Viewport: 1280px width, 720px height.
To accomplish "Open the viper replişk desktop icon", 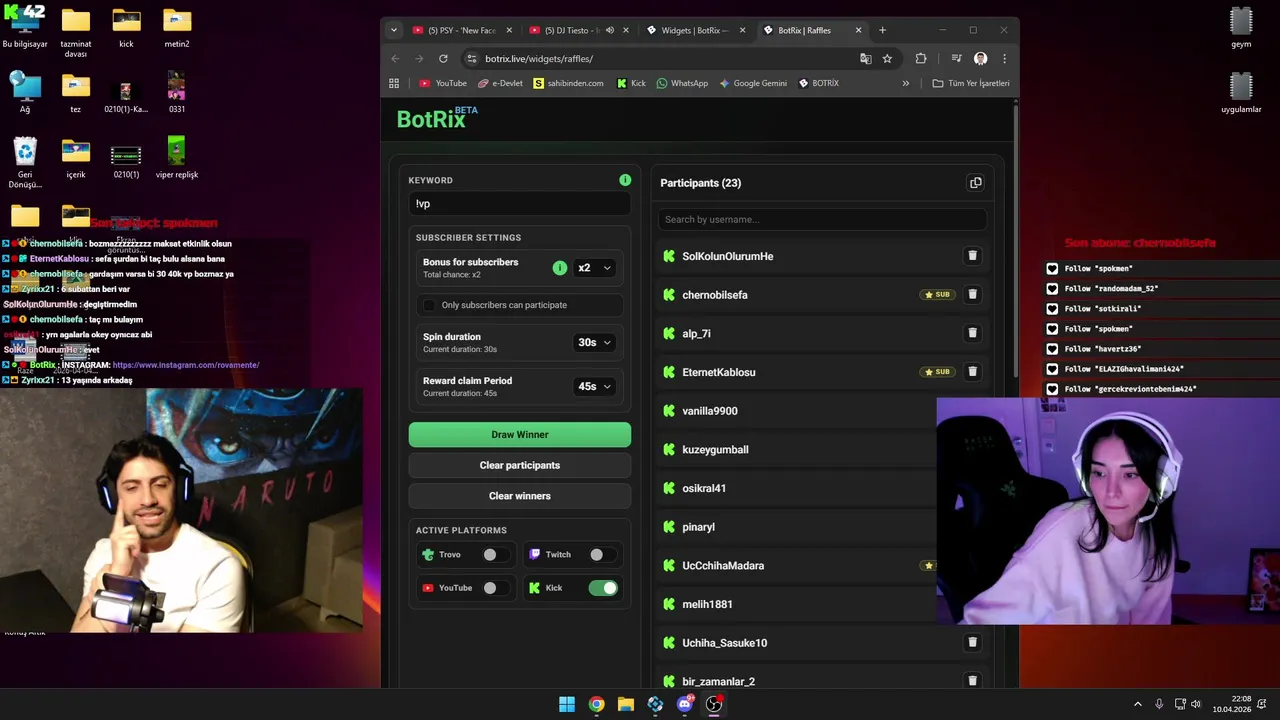I will click(177, 158).
